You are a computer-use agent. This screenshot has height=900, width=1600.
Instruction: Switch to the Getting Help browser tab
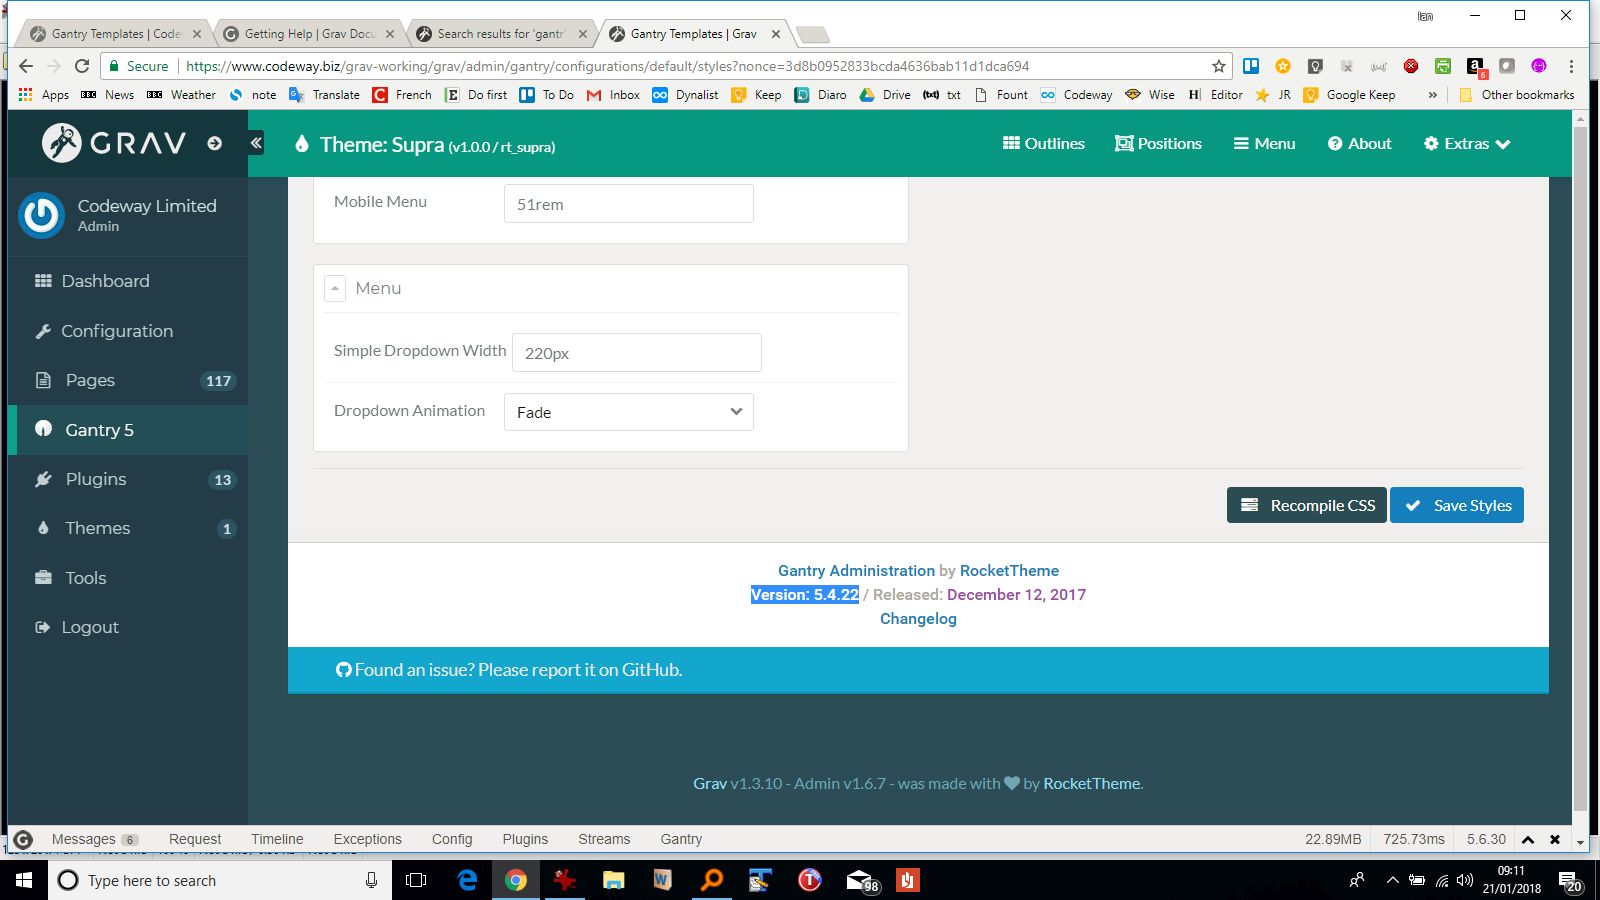click(310, 34)
